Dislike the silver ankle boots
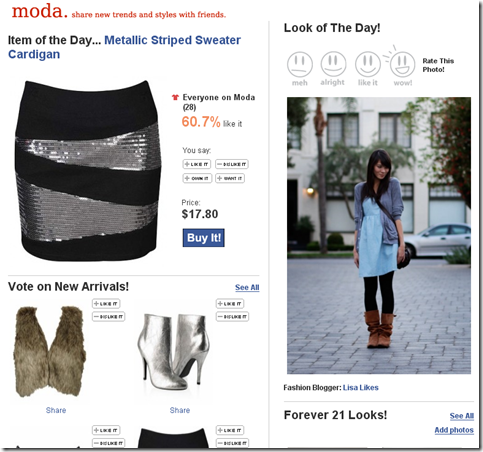Screen dimensions: 483x452 (x=232, y=316)
